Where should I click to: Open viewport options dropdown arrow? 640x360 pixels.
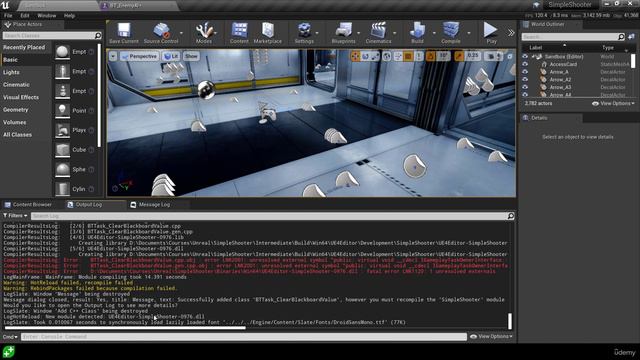tap(113, 56)
